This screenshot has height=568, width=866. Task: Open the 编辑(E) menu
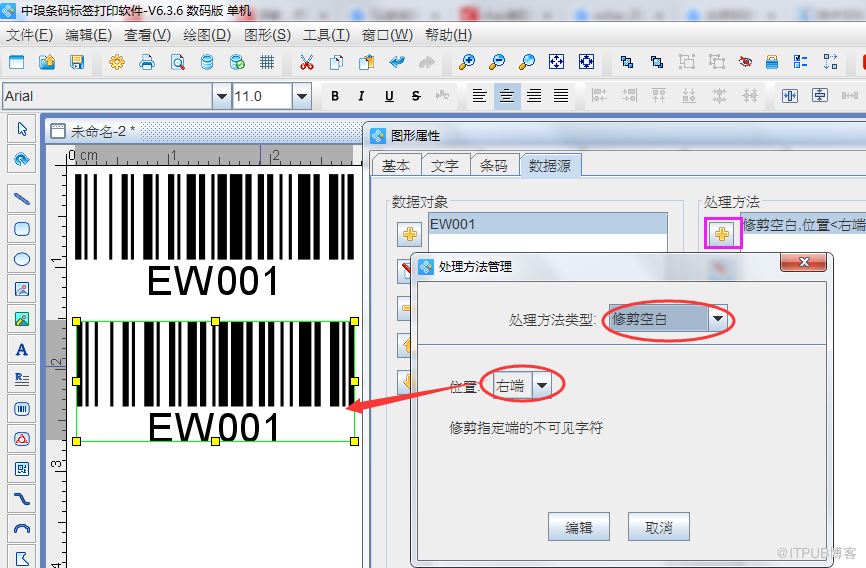point(88,35)
